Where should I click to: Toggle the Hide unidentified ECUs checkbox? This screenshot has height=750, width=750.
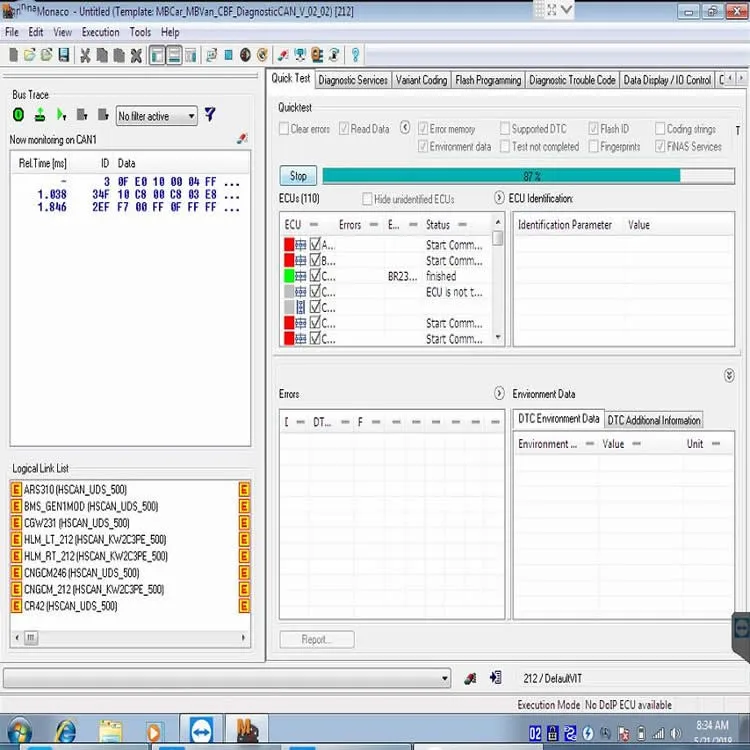tap(367, 199)
